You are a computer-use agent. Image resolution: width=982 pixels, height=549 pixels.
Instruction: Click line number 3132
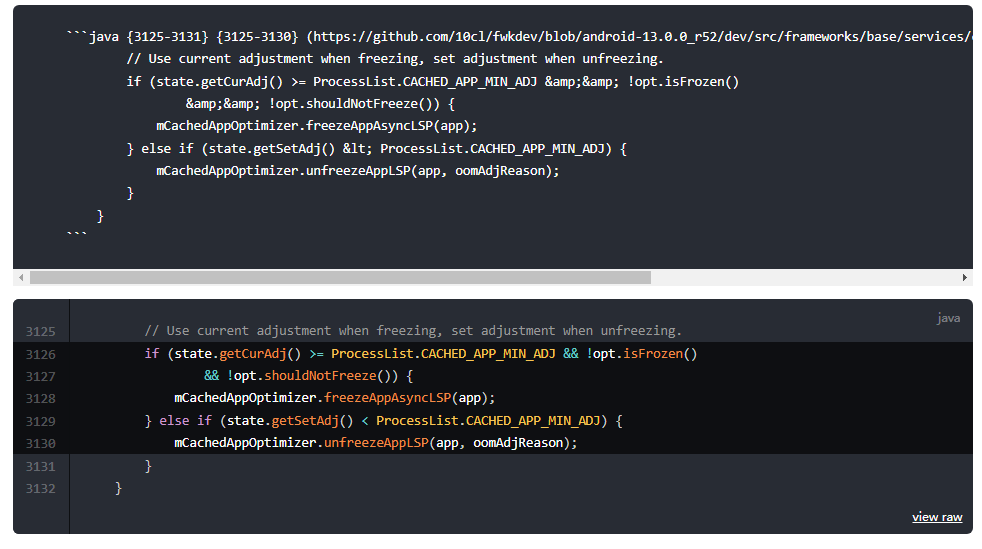click(x=40, y=488)
